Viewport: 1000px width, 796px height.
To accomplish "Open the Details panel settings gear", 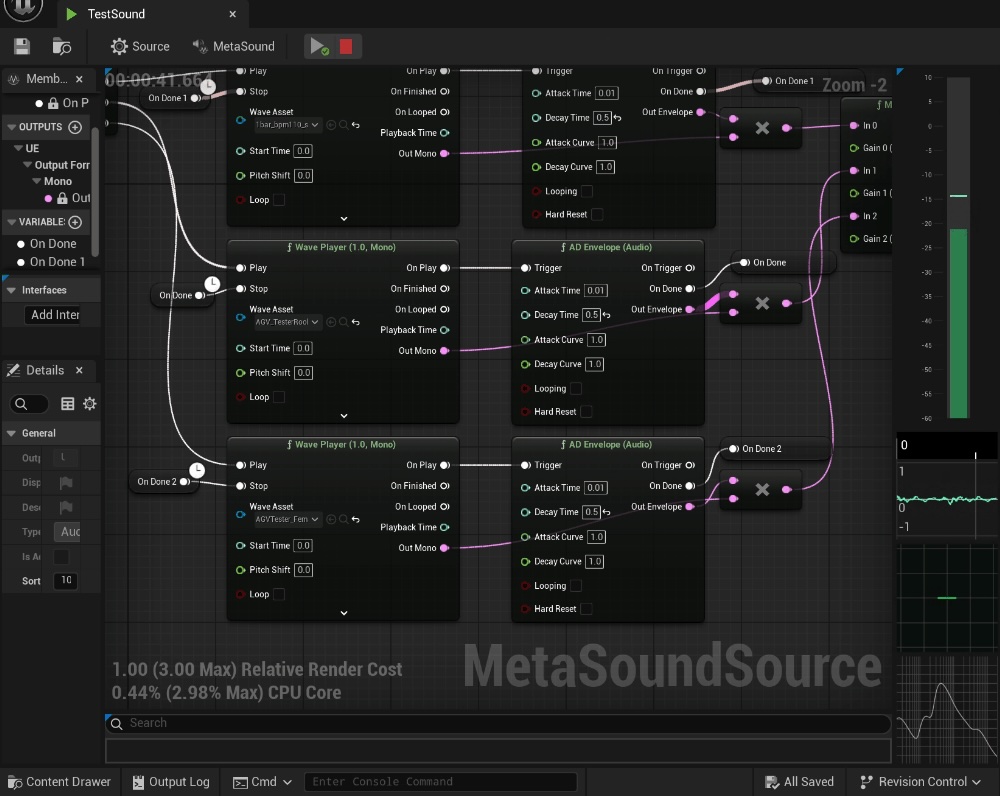I will [90, 404].
